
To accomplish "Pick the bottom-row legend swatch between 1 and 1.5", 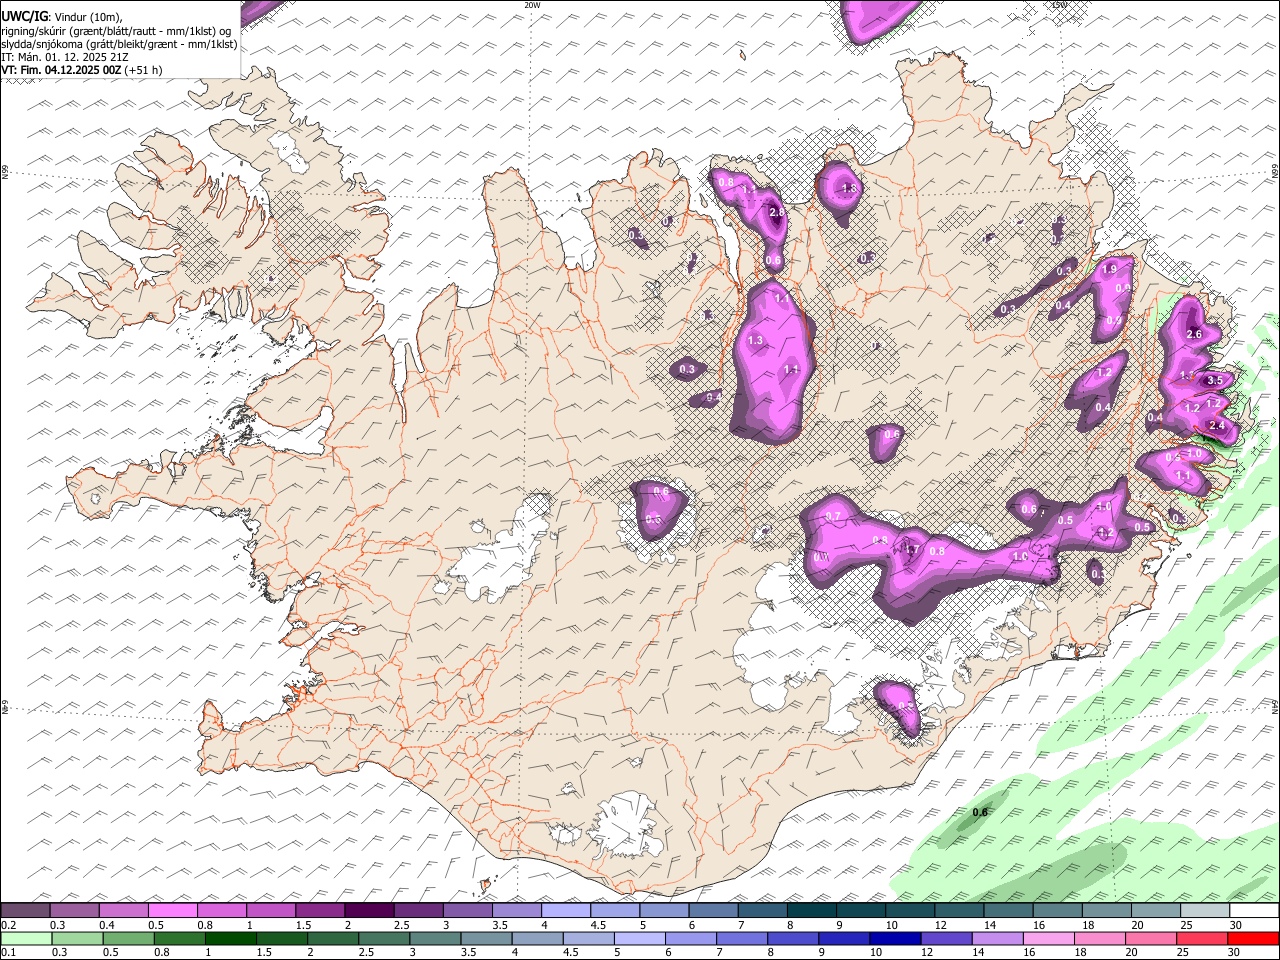I will pos(230,938).
